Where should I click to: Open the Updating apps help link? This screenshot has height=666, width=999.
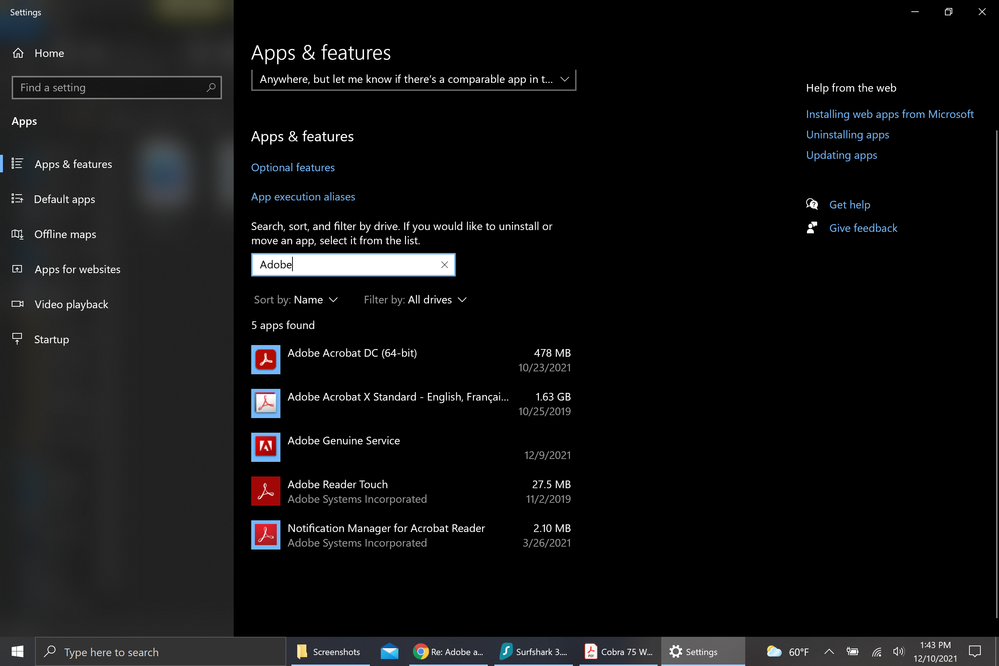(841, 155)
